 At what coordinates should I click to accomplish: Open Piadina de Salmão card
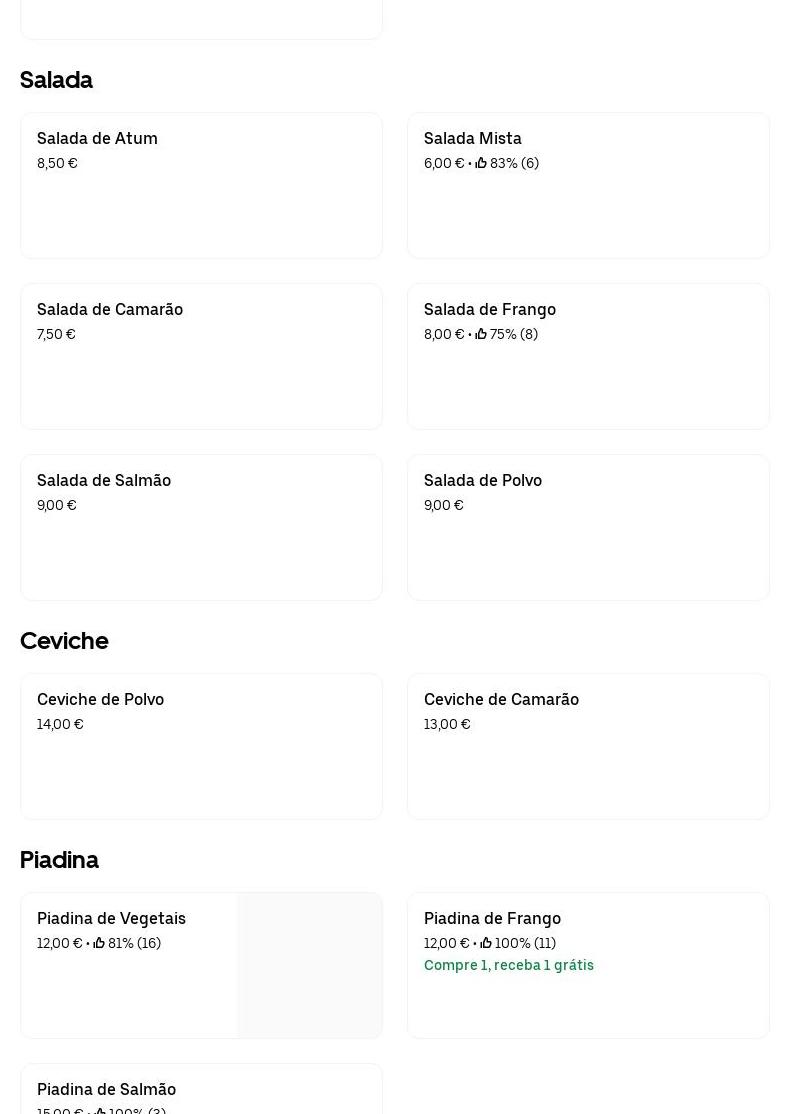[201, 1090]
